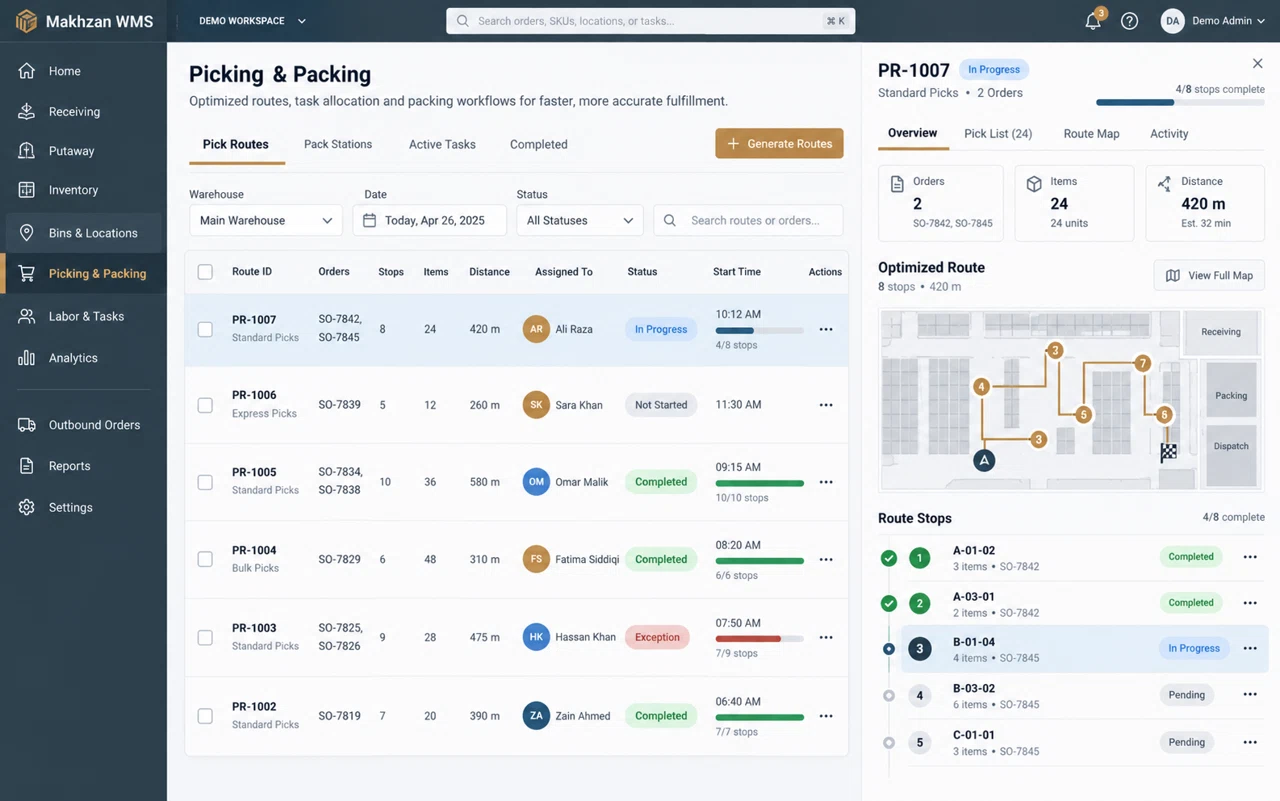Check the PR-1003 row checkbox
Image resolution: width=1280 pixels, height=801 pixels.
tap(205, 637)
